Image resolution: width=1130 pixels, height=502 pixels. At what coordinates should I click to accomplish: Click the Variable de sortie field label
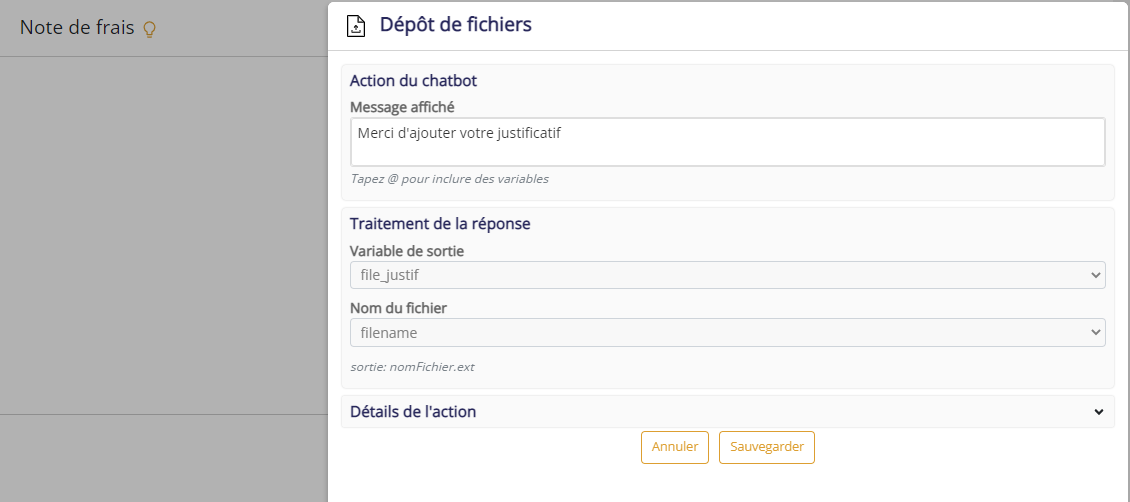(407, 251)
